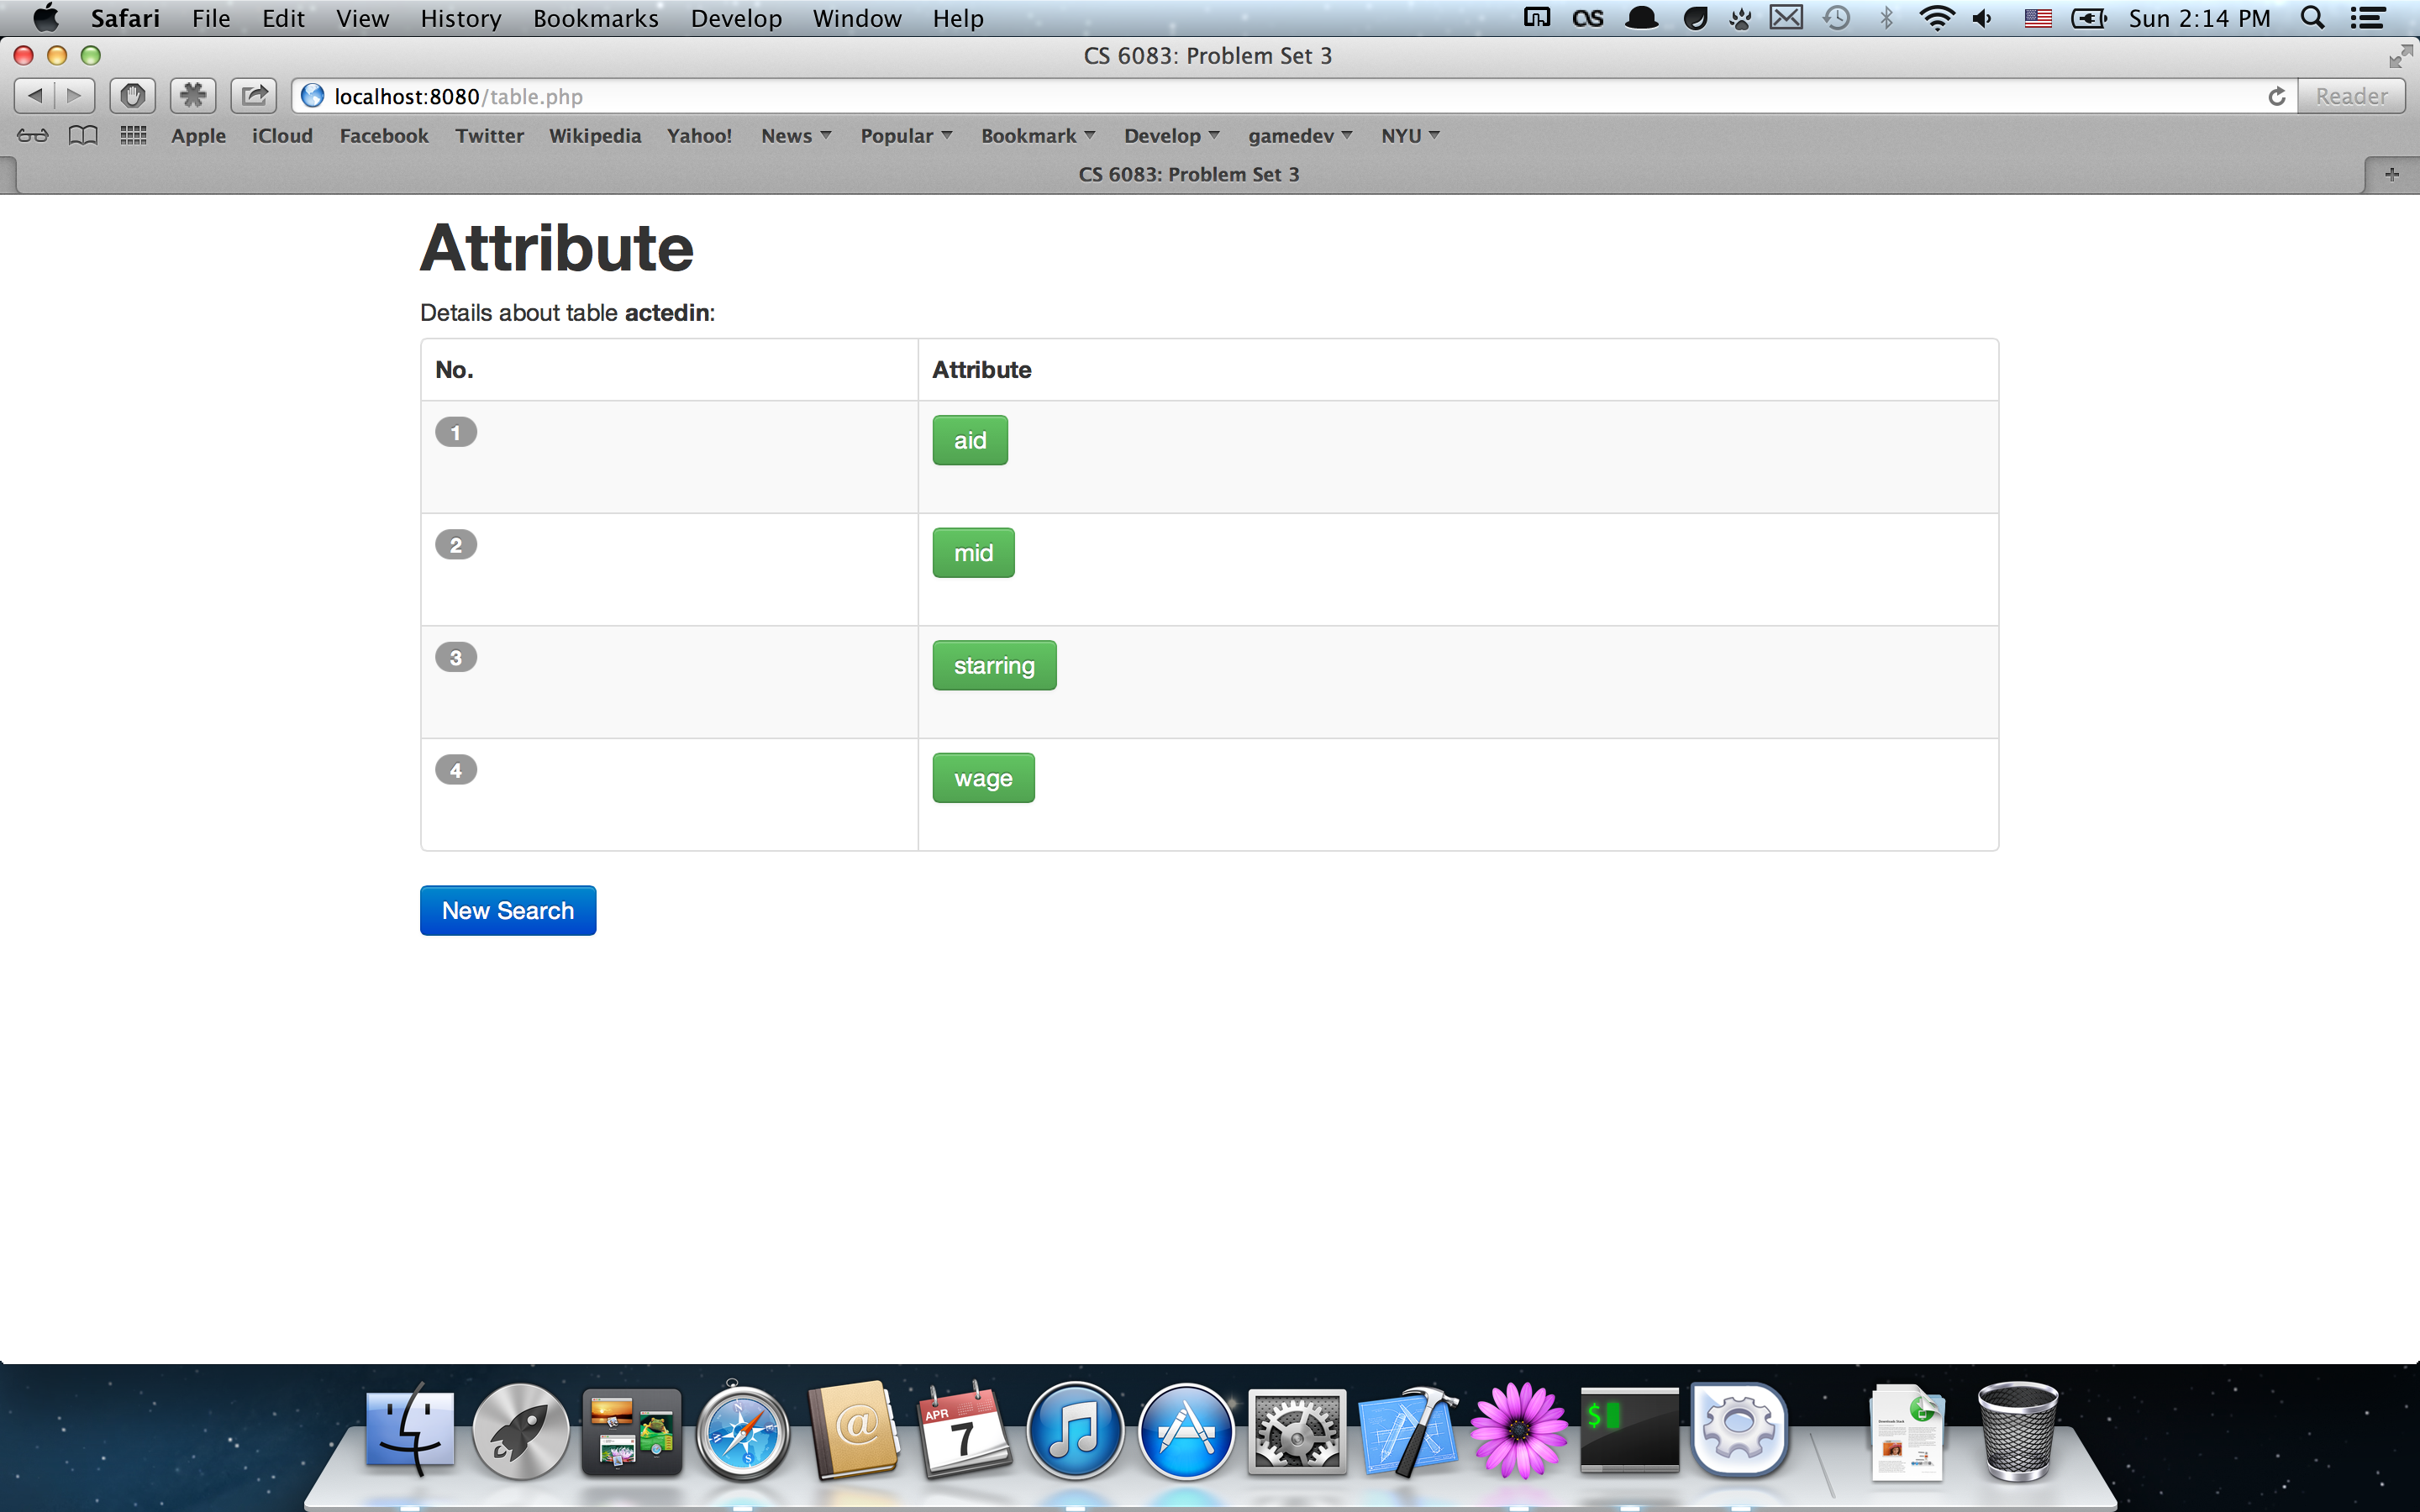Expand the gamedev bookmarks folder
Viewport: 2420px width, 1512px height.
click(1300, 135)
